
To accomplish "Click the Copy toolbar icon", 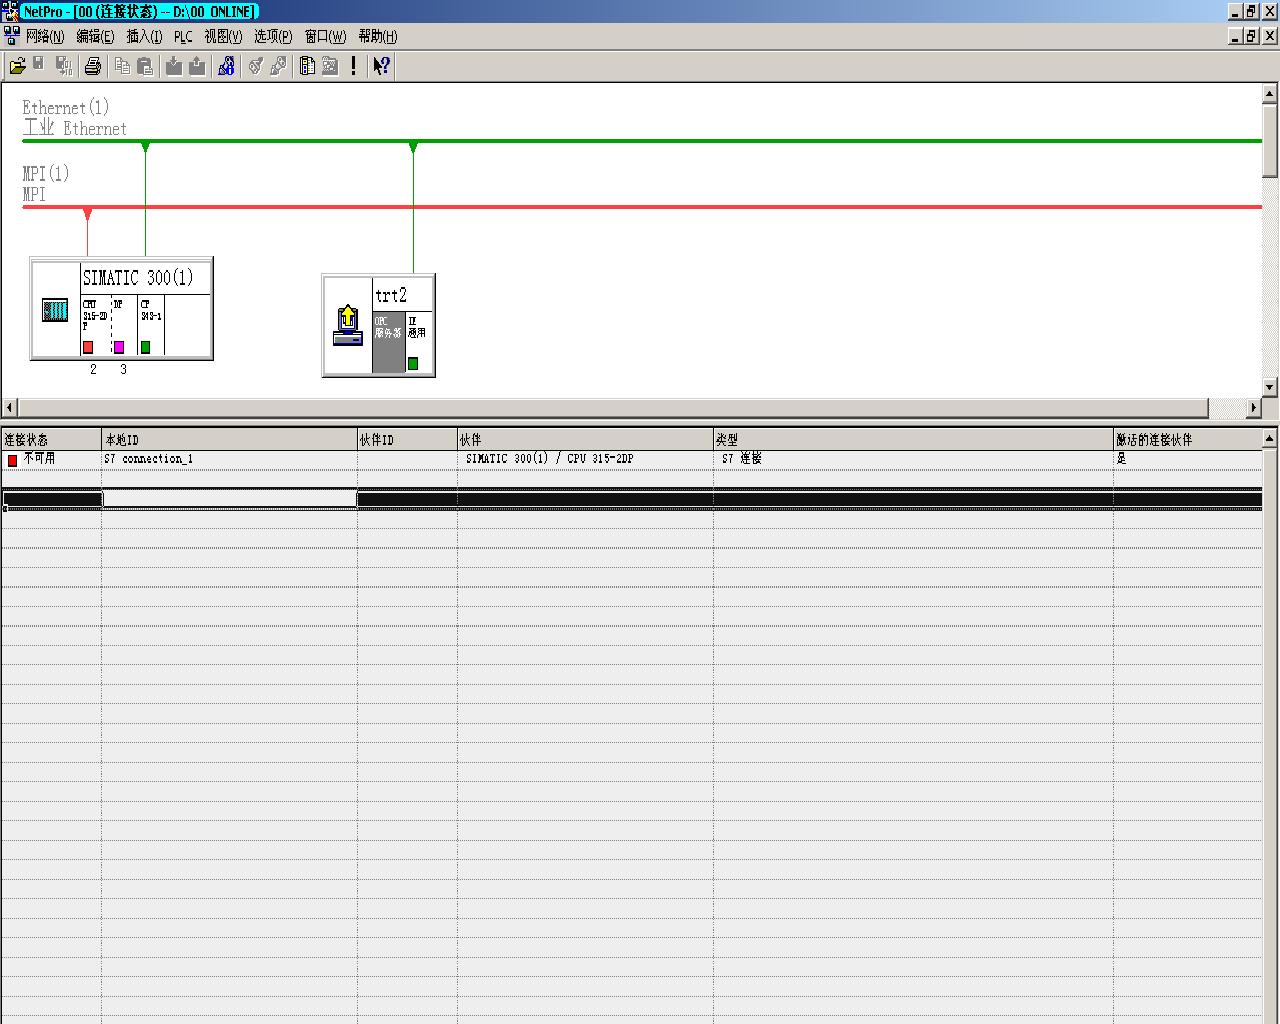I will (122, 66).
